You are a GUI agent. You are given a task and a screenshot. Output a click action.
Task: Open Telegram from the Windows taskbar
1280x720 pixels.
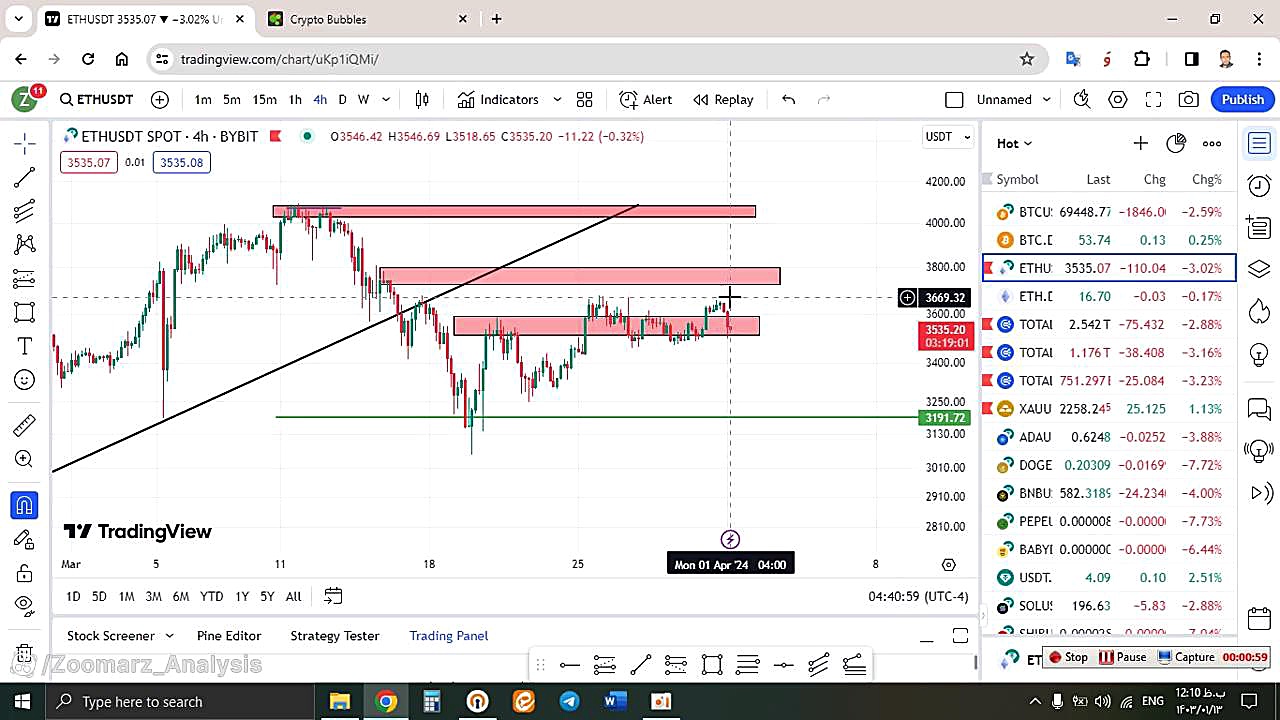tap(569, 701)
